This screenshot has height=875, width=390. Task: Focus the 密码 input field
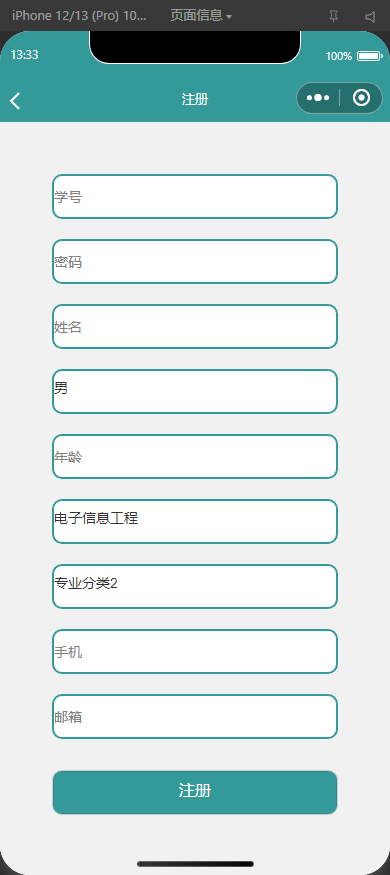coord(195,261)
